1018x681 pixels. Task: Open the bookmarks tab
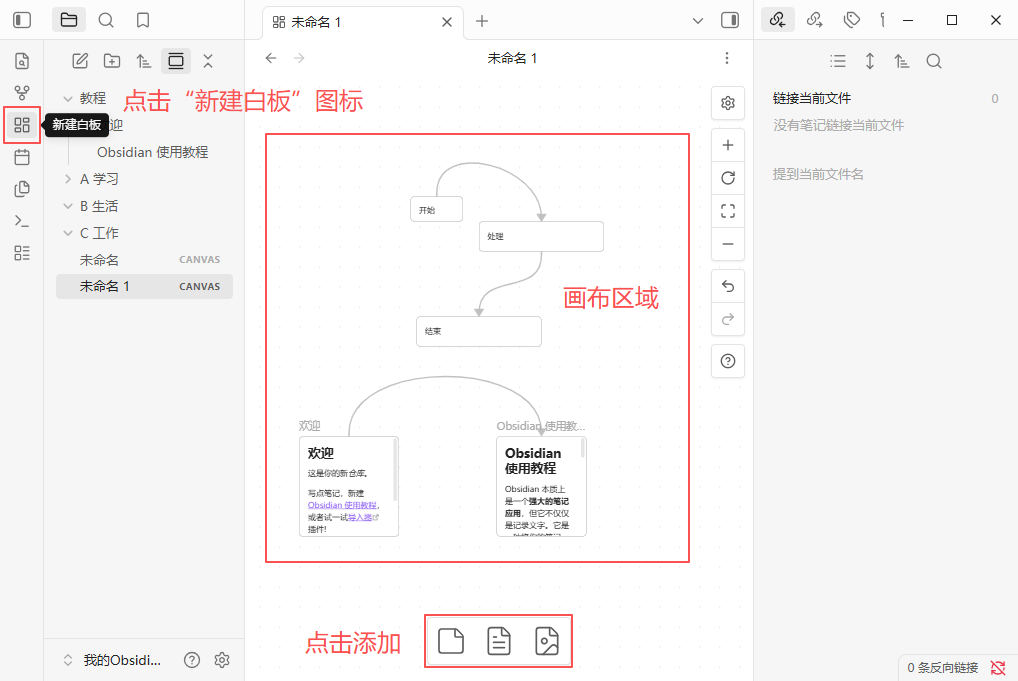[143, 20]
